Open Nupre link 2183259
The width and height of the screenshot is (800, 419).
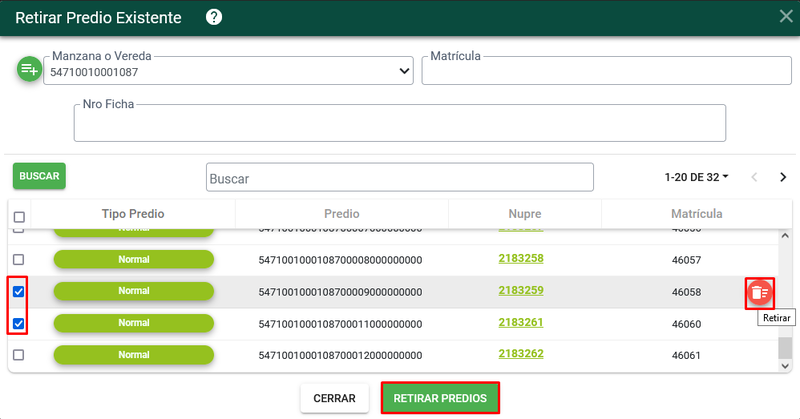point(521,290)
